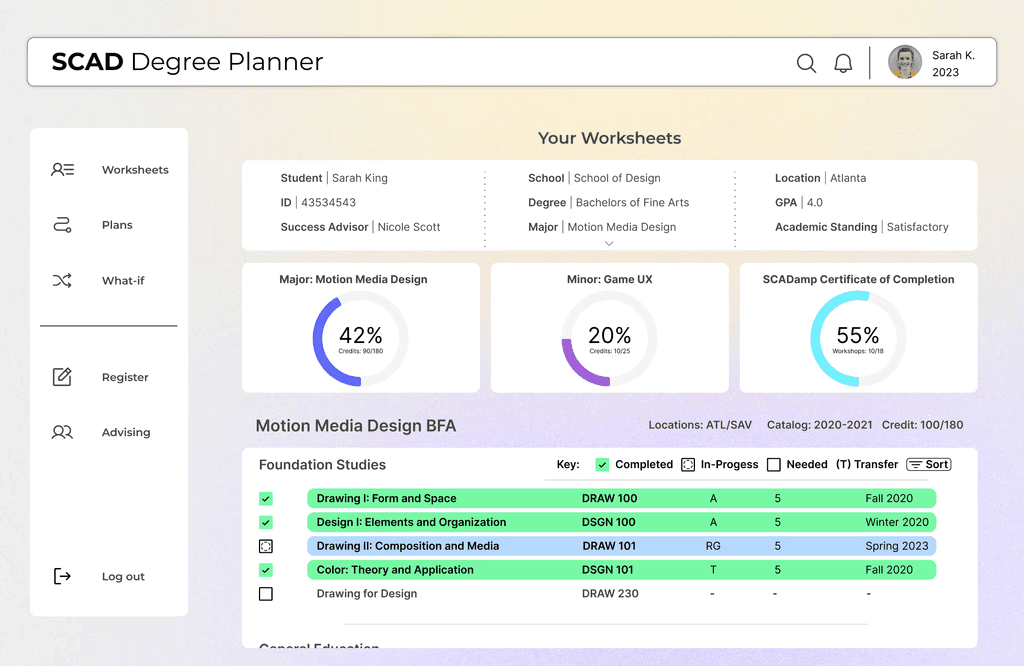Click course code DRAW 101

pos(609,546)
